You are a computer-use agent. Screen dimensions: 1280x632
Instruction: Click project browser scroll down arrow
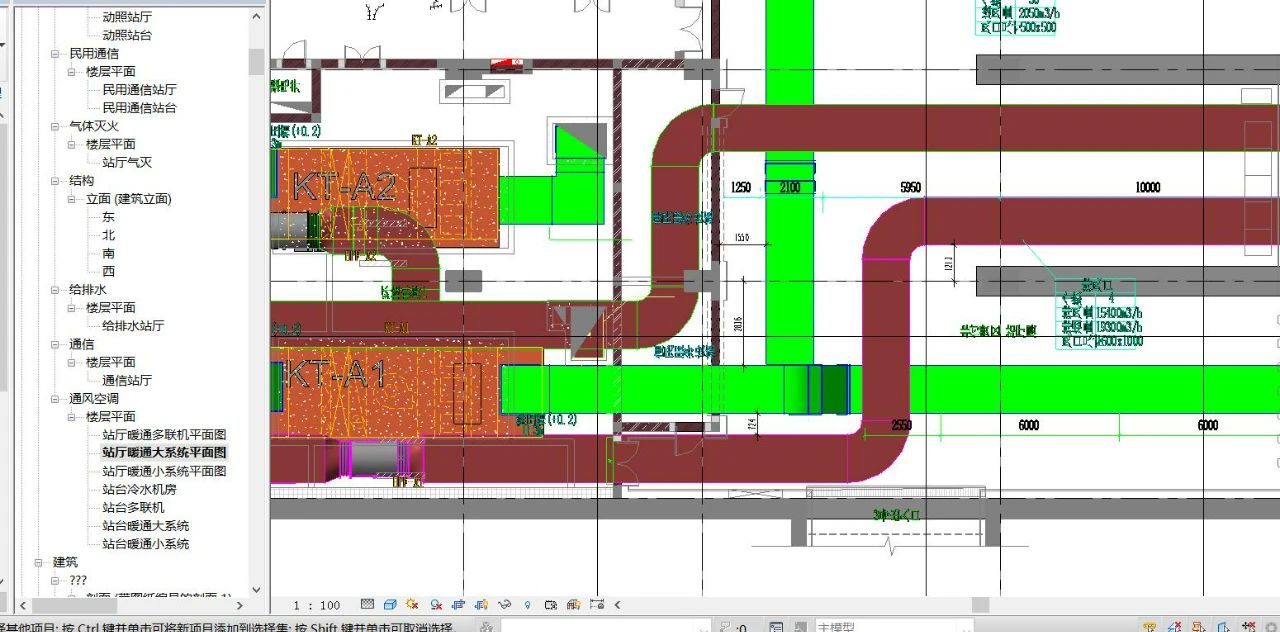(x=255, y=589)
